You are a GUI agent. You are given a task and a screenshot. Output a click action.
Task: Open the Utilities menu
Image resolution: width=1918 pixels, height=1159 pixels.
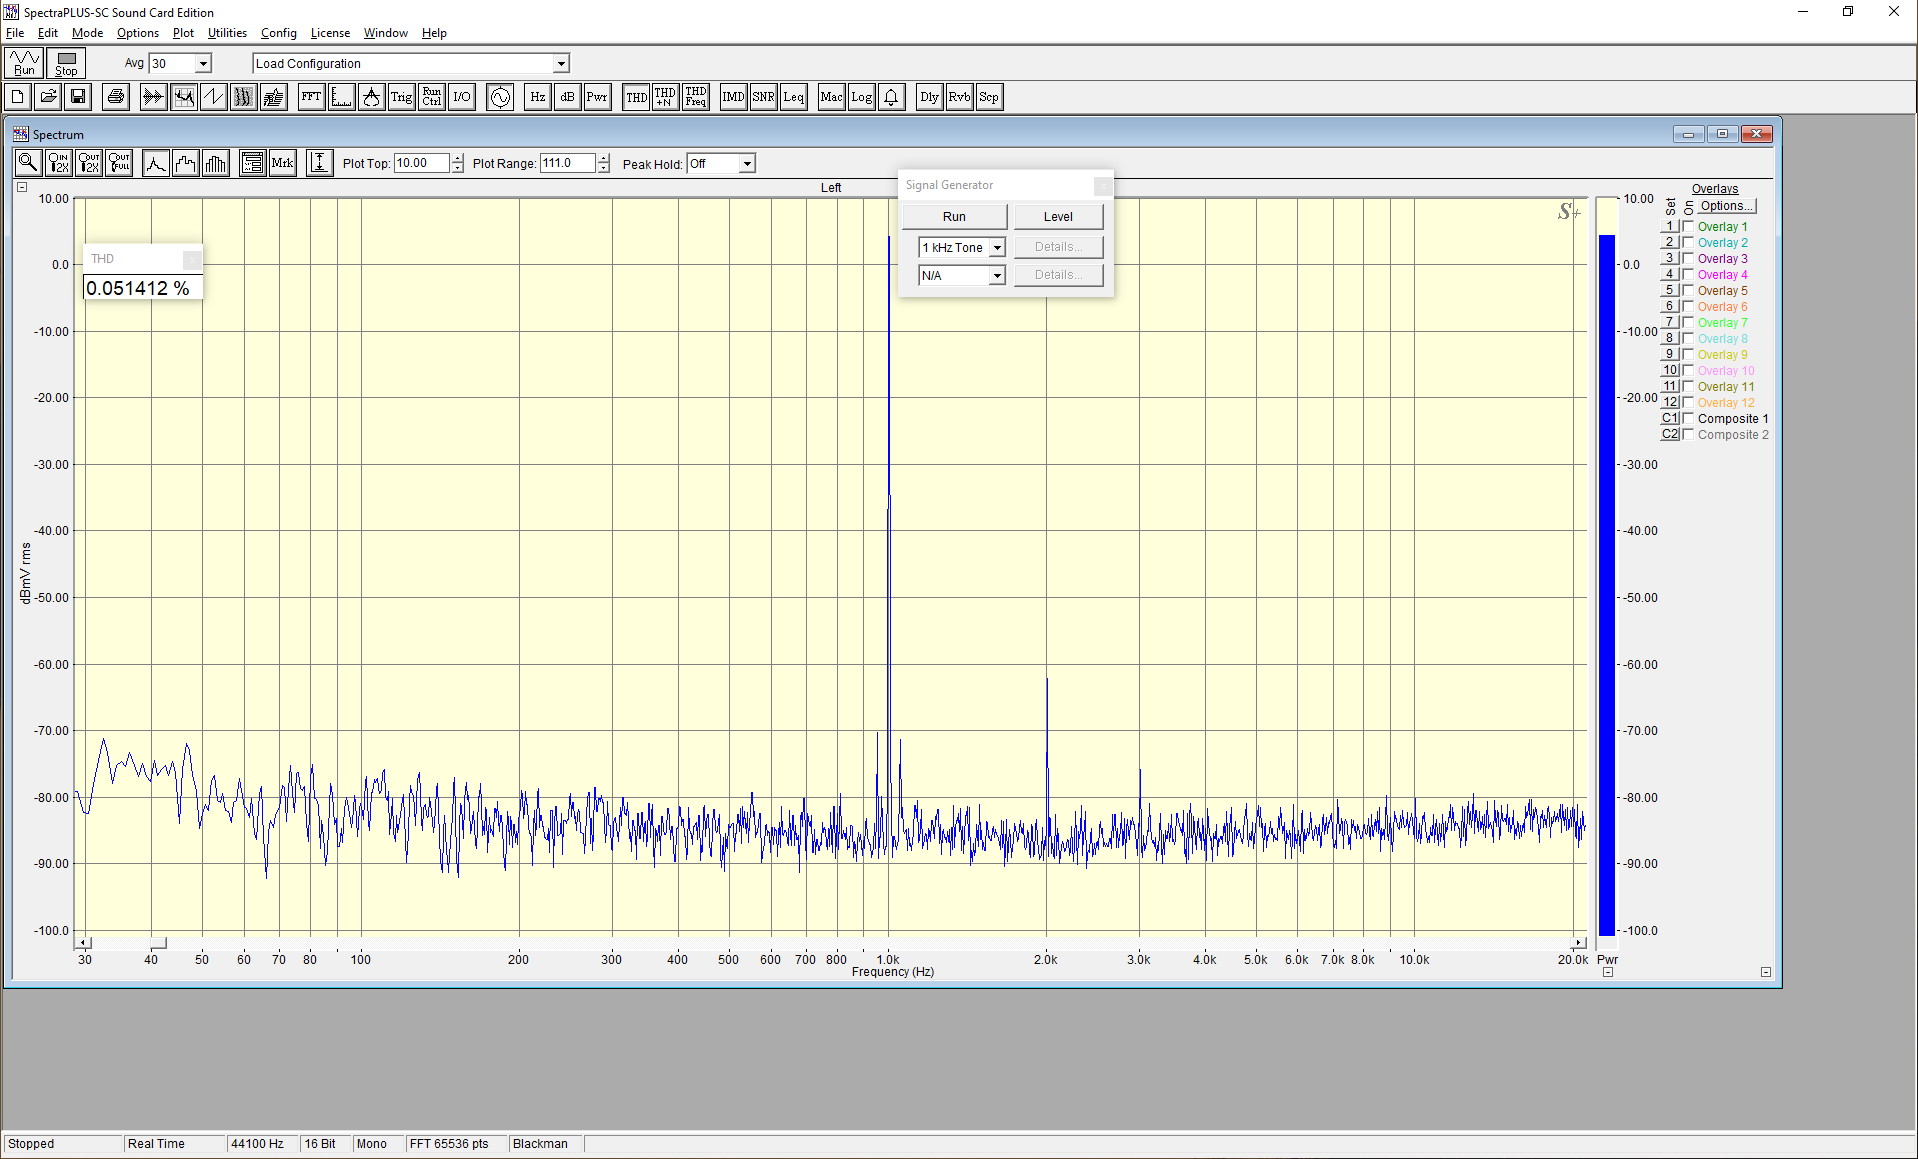[227, 33]
